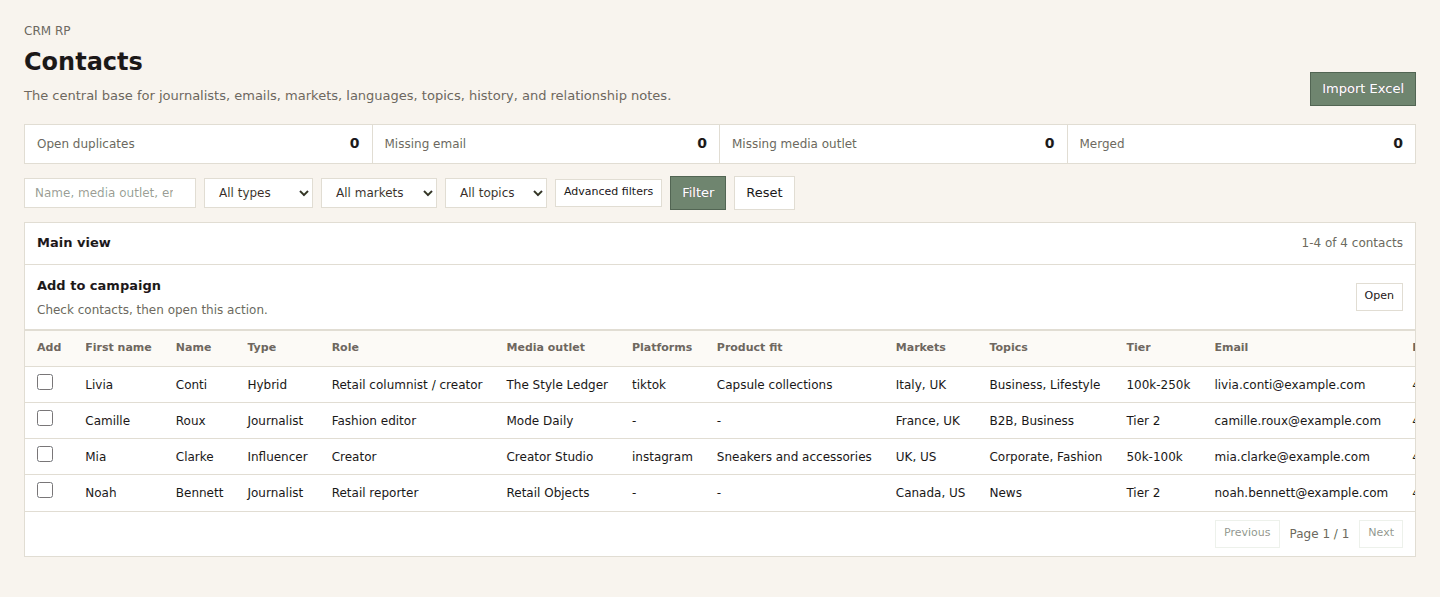Click first name Livia
Image resolution: width=1440 pixels, height=597 pixels.
pos(99,385)
